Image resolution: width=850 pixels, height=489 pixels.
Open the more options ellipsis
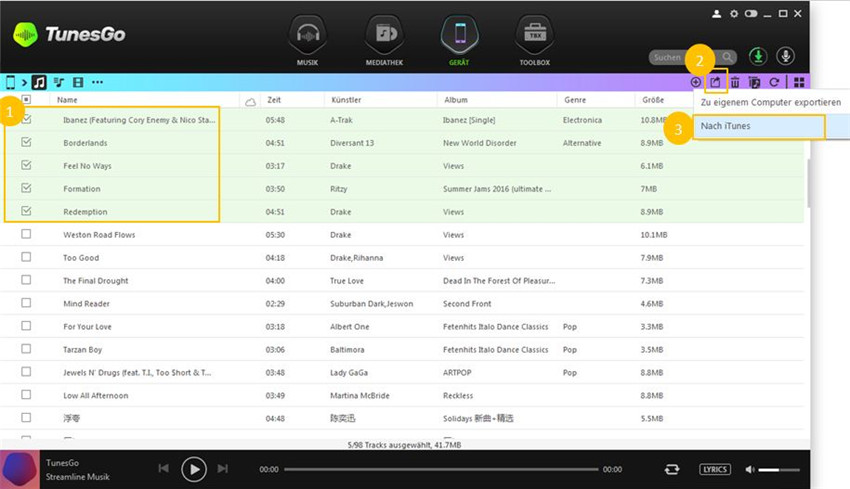tap(97, 82)
